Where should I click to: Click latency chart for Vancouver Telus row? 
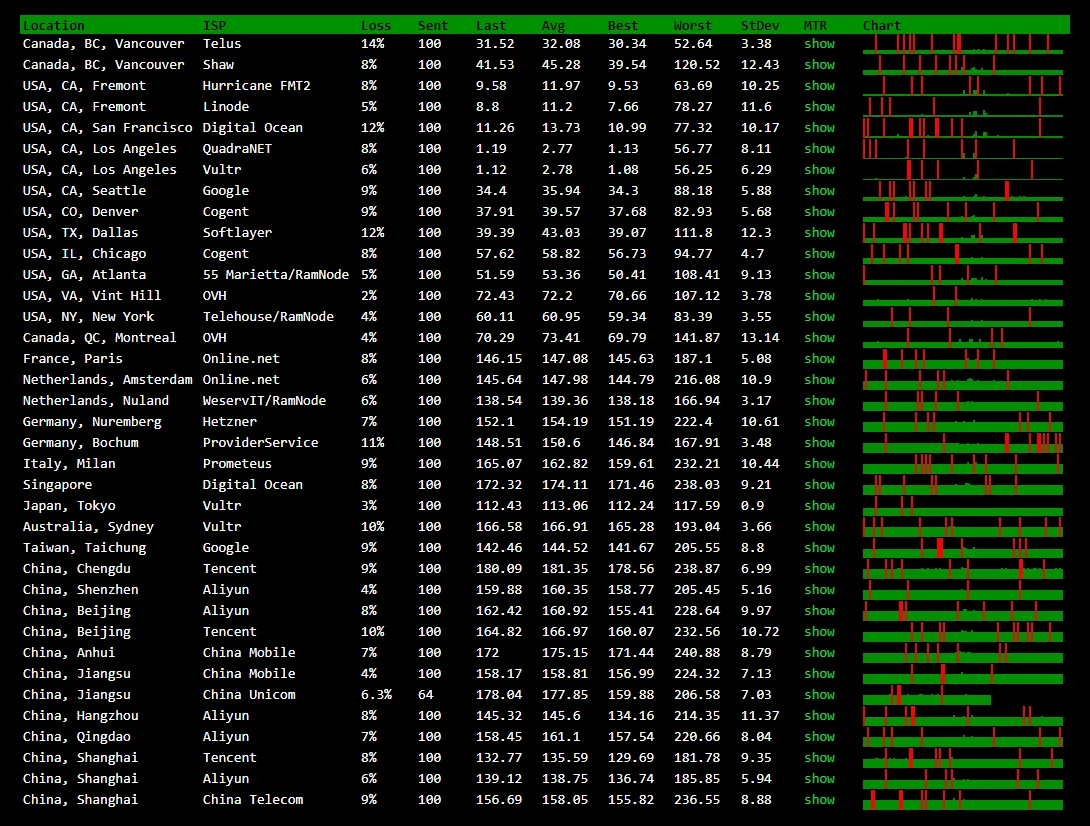(963, 44)
